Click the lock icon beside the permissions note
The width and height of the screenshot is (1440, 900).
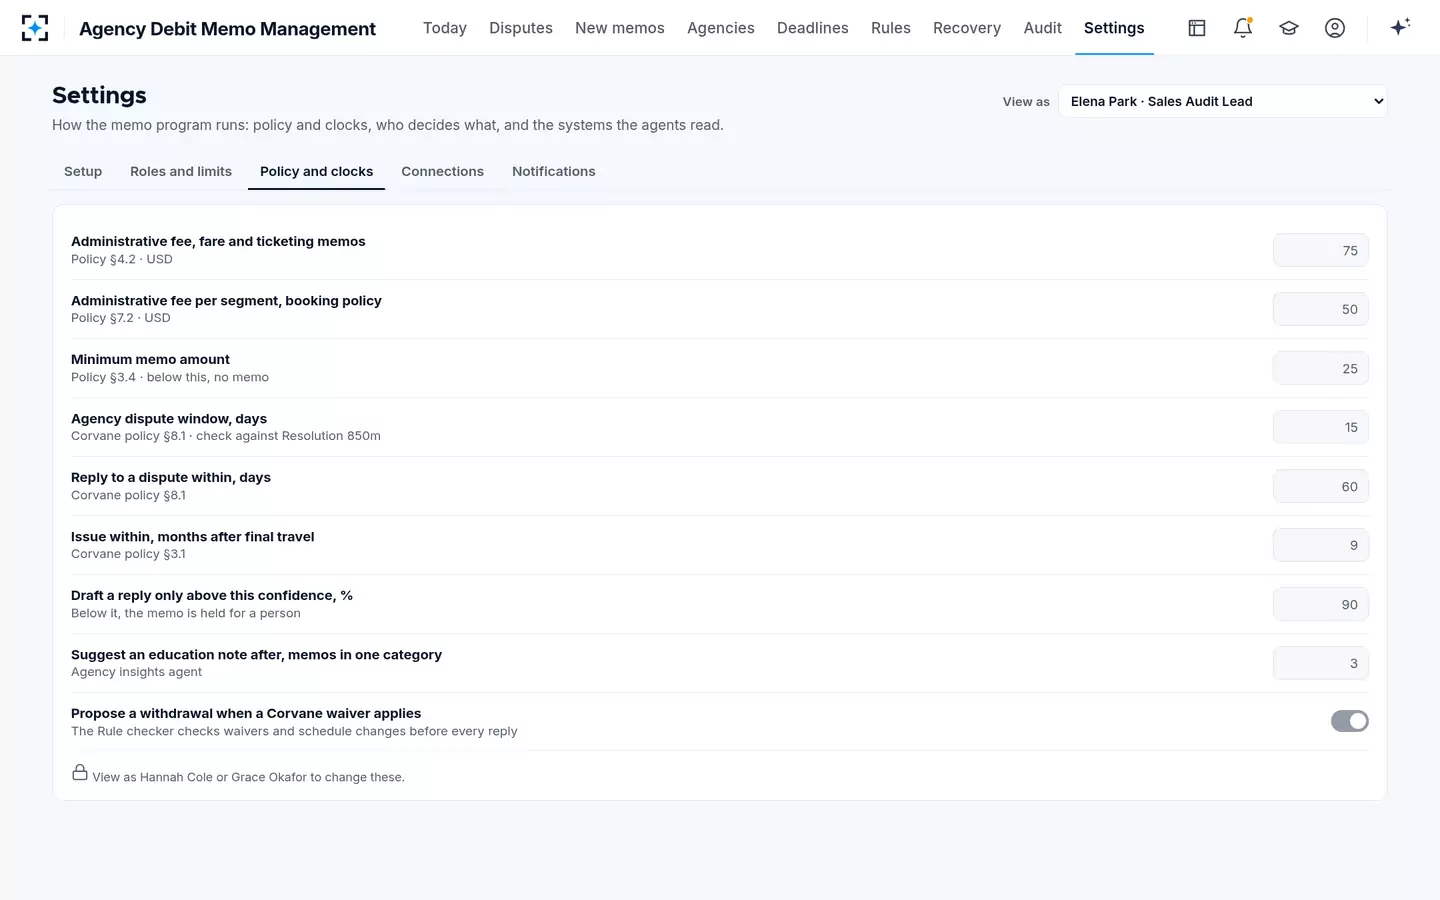coord(80,772)
